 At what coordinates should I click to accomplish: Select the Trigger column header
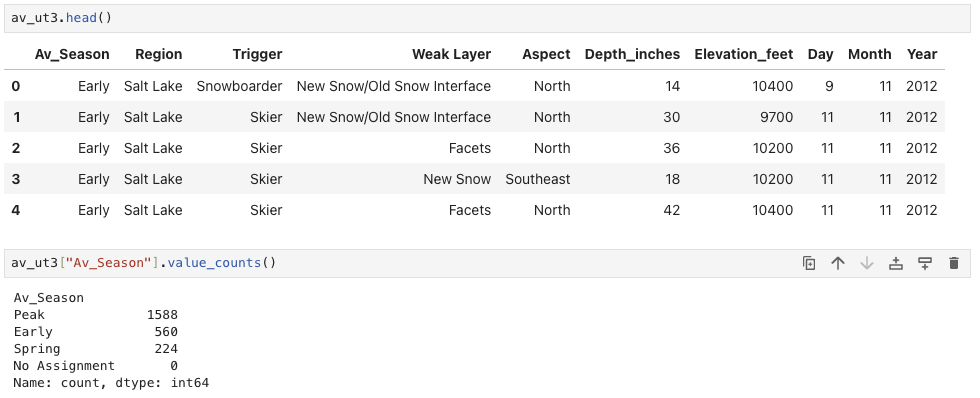point(258,54)
